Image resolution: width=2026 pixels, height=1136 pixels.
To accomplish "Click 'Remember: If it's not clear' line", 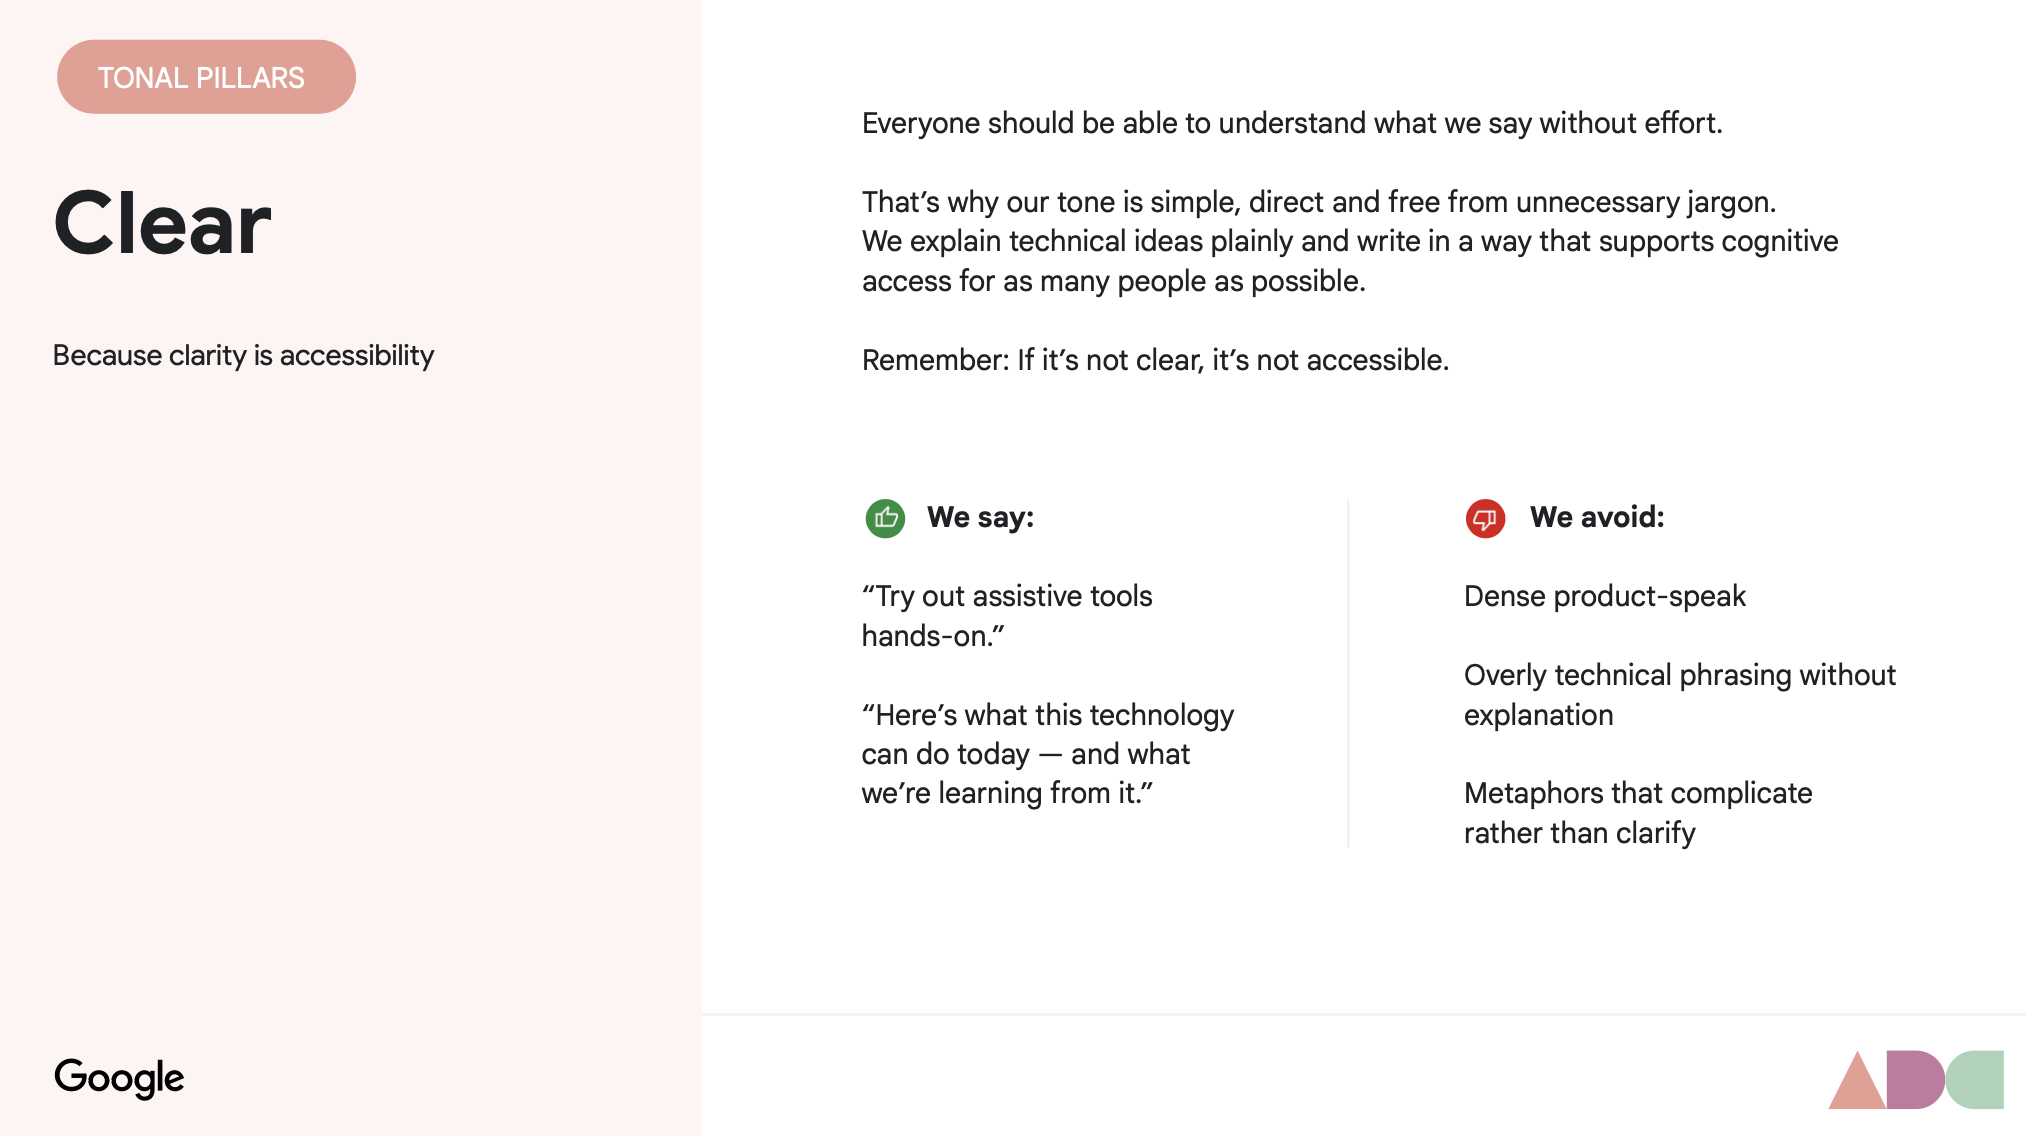I will click(x=1155, y=360).
